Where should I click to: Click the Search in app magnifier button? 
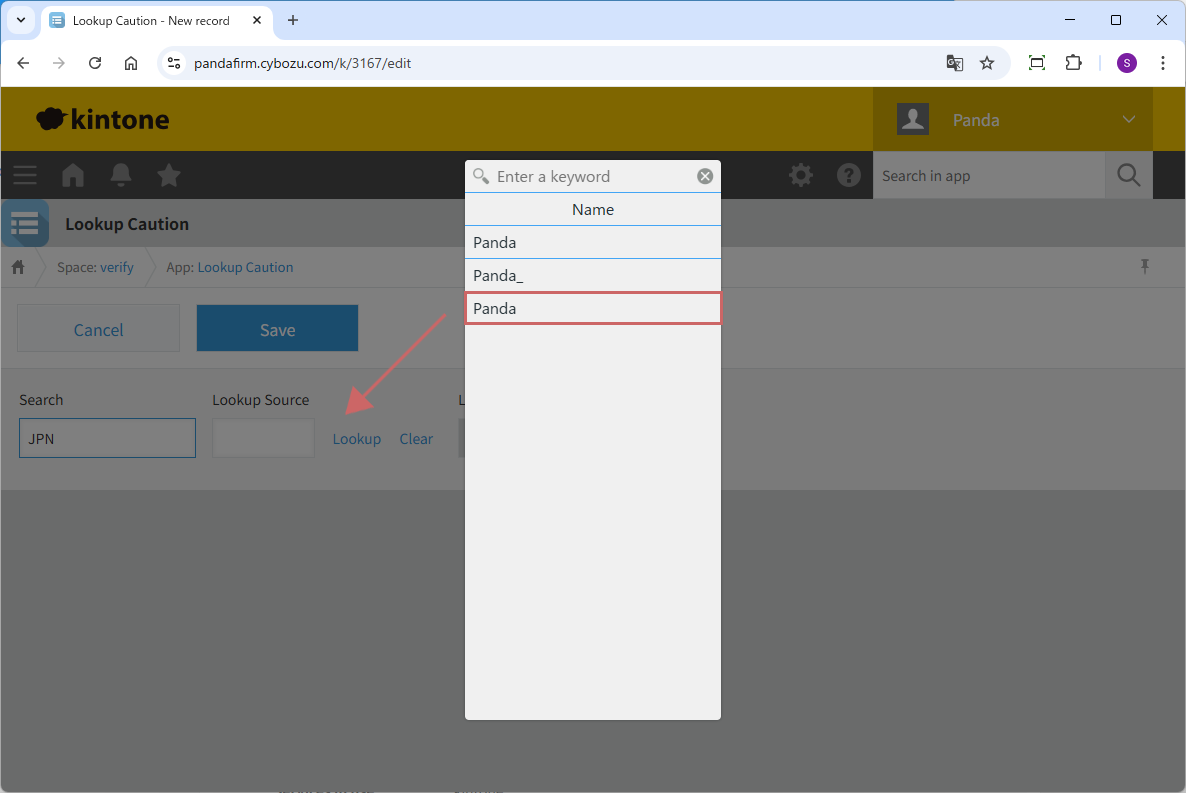click(1128, 176)
